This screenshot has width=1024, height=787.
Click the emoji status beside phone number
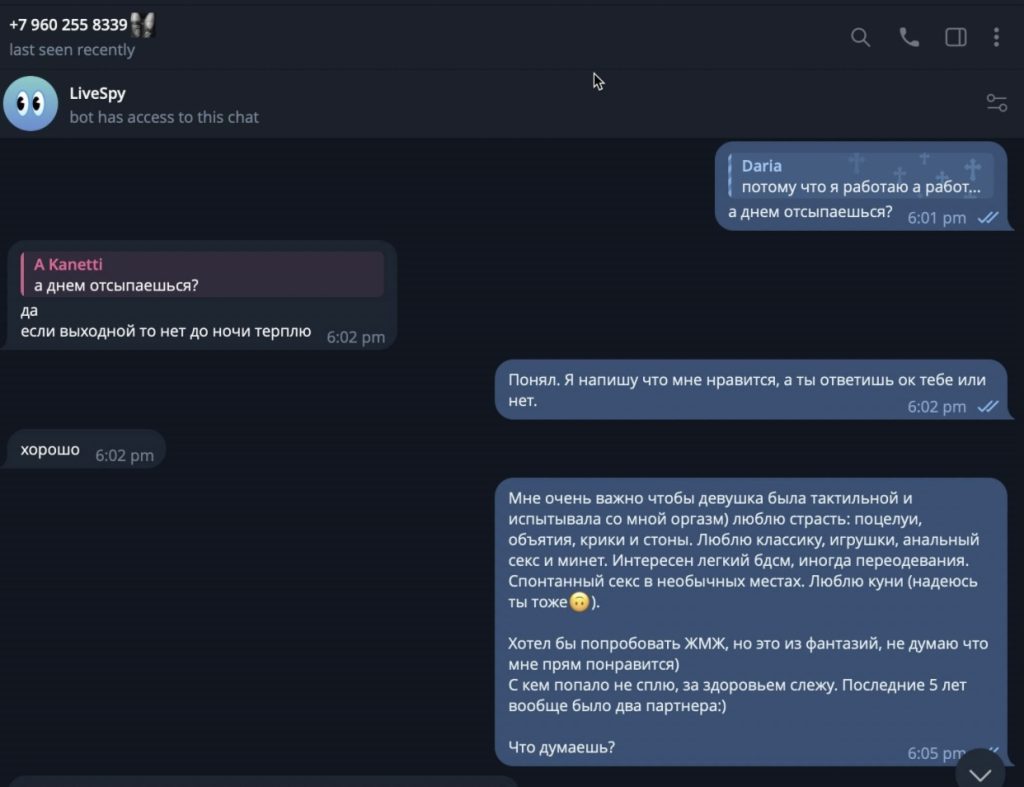tap(142, 25)
